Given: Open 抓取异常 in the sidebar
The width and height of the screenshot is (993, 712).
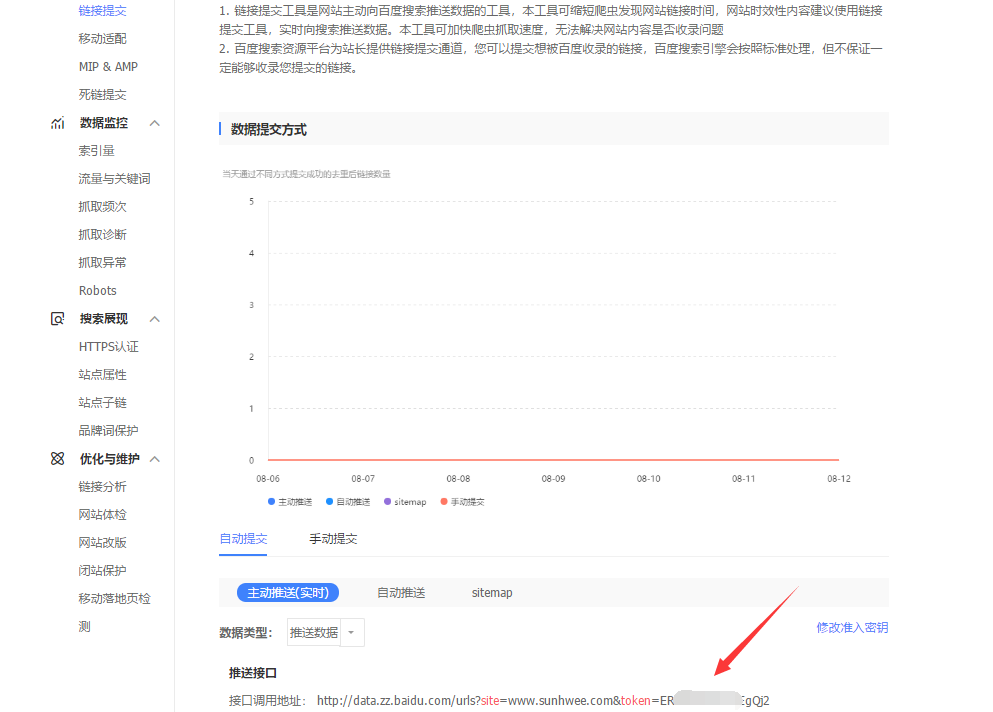Looking at the screenshot, I should 103,262.
